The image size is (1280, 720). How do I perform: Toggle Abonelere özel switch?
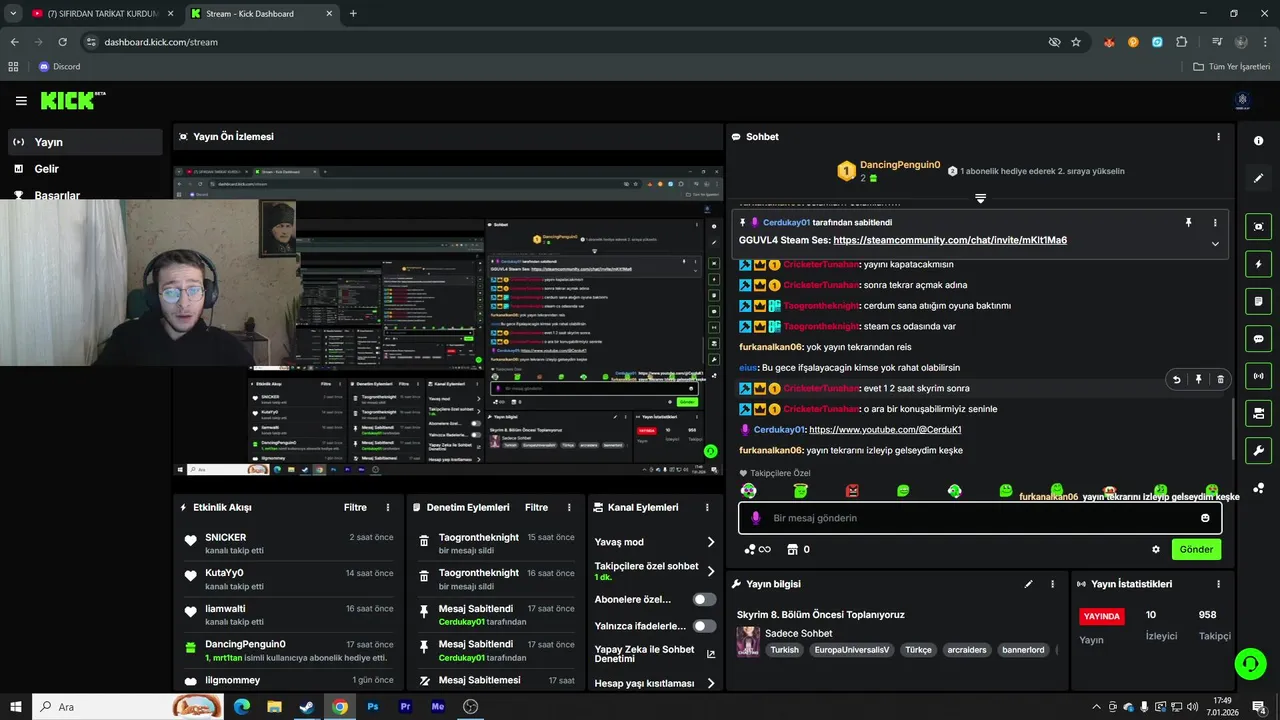pos(705,599)
